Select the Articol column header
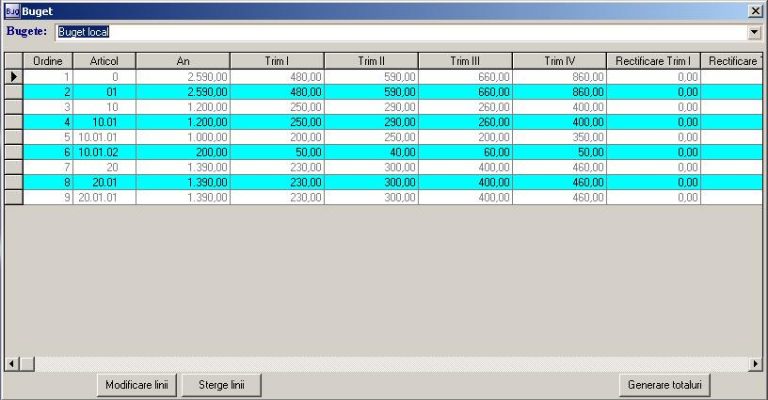 pyautogui.click(x=104, y=61)
